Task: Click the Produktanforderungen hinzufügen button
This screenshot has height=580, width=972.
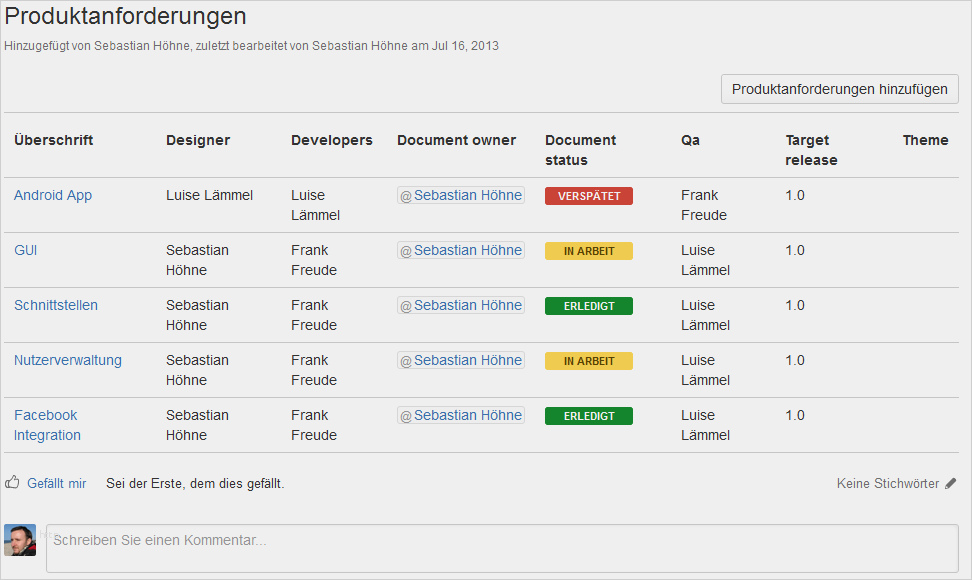Action: [x=839, y=89]
